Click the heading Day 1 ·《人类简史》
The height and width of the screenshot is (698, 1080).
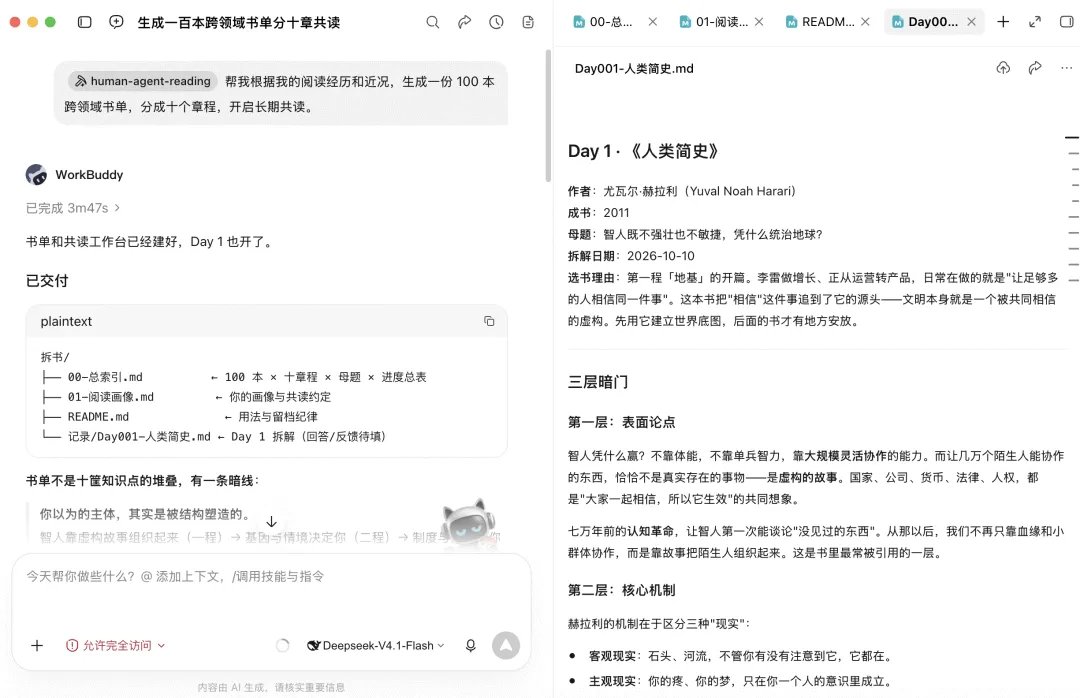pos(643,151)
